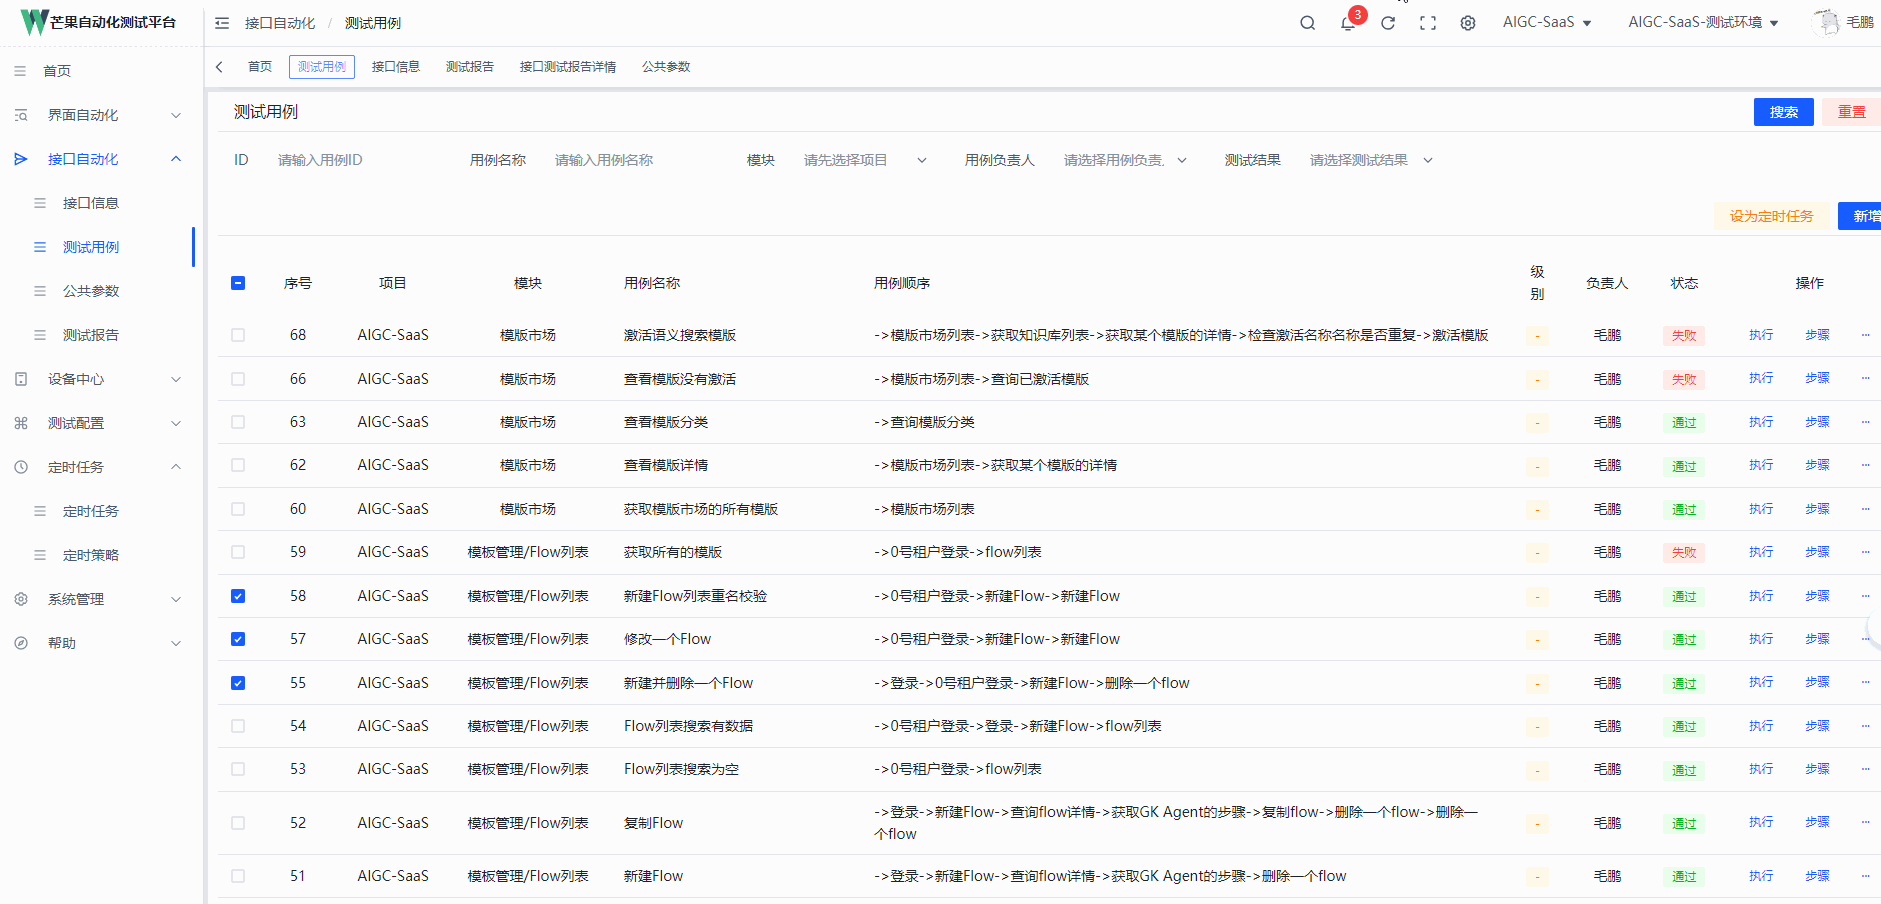
Task: Open settings via the gear icon
Action: point(1467,22)
